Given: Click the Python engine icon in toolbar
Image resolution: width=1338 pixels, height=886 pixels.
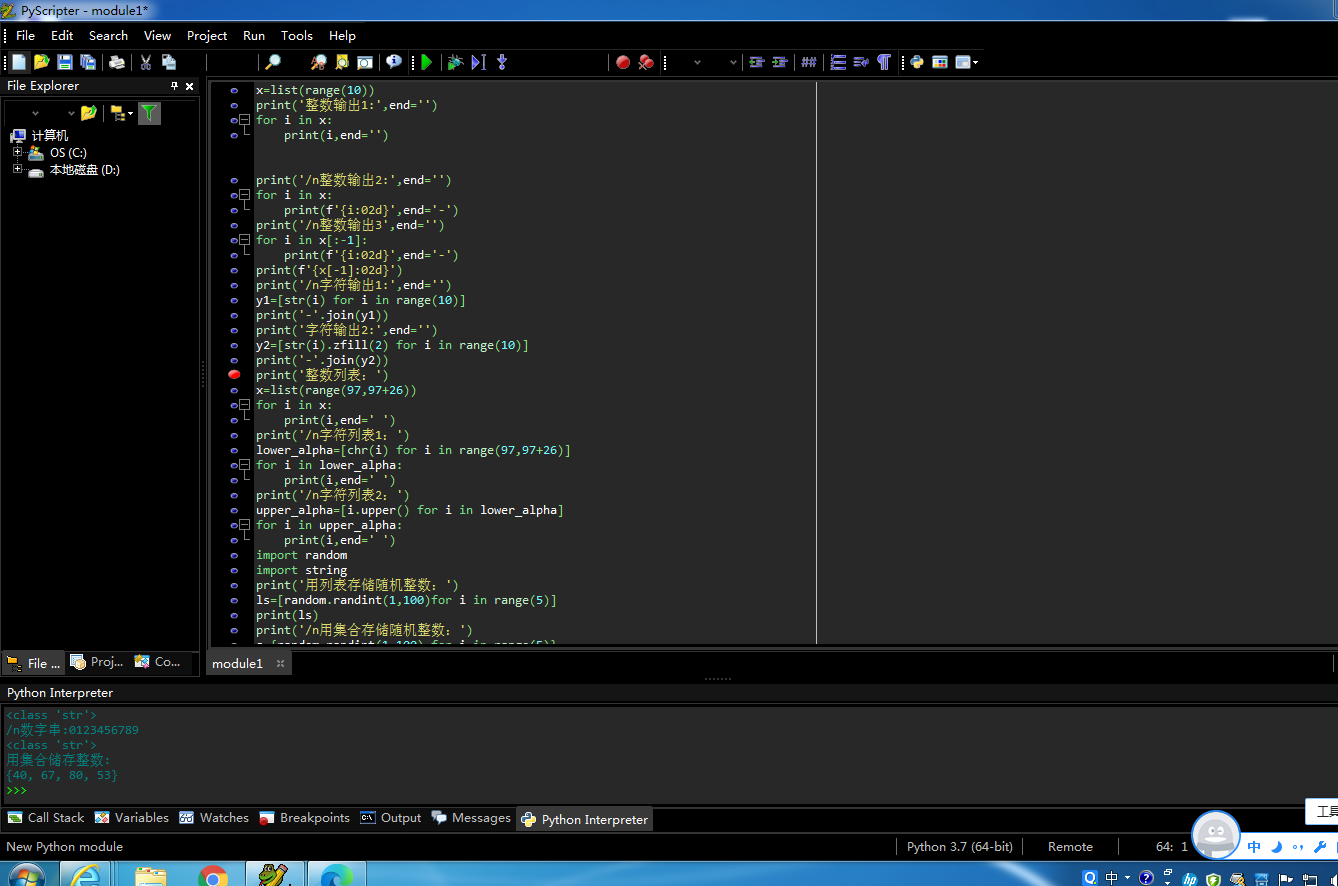Looking at the screenshot, I should pyautogui.click(x=916, y=62).
